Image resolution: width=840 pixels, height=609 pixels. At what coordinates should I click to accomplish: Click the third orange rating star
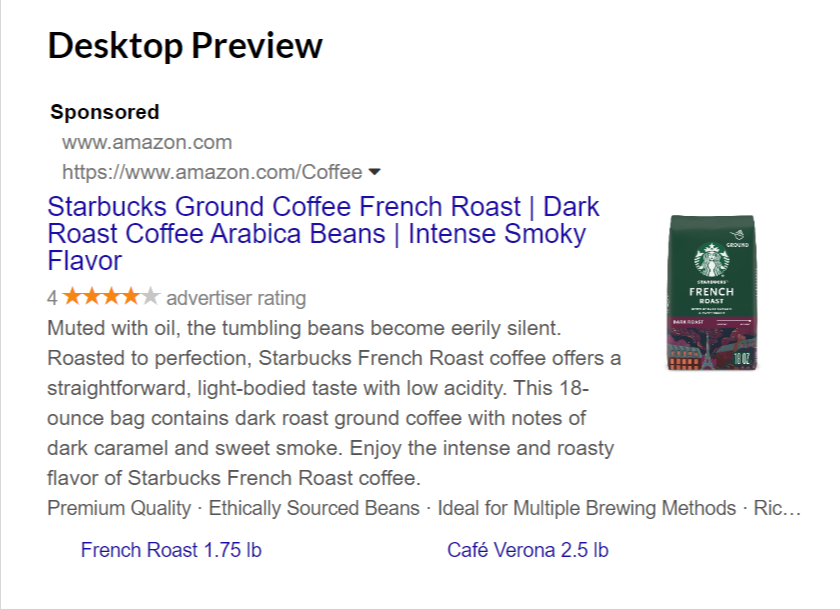click(x=111, y=296)
